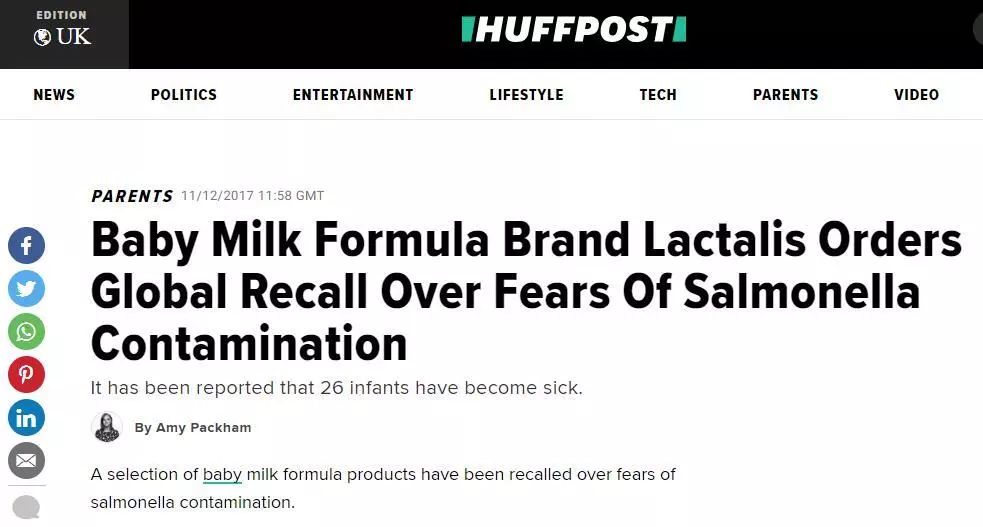The width and height of the screenshot is (983, 527).
Task: Click the globe icon beside UK
Action: click(x=42, y=38)
